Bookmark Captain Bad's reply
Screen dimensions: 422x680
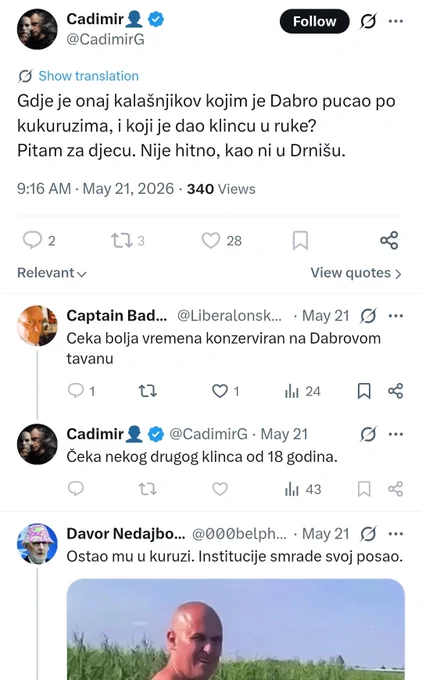click(x=364, y=391)
